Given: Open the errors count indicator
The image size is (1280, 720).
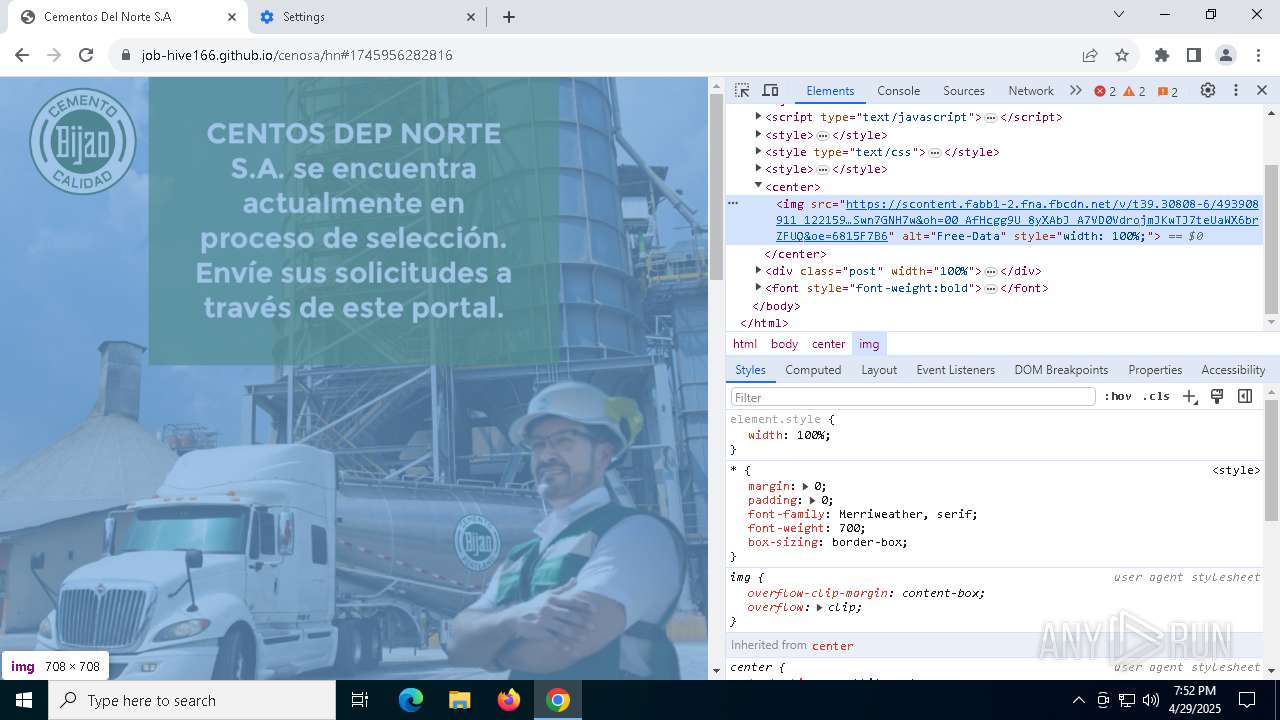Looking at the screenshot, I should tap(1105, 91).
